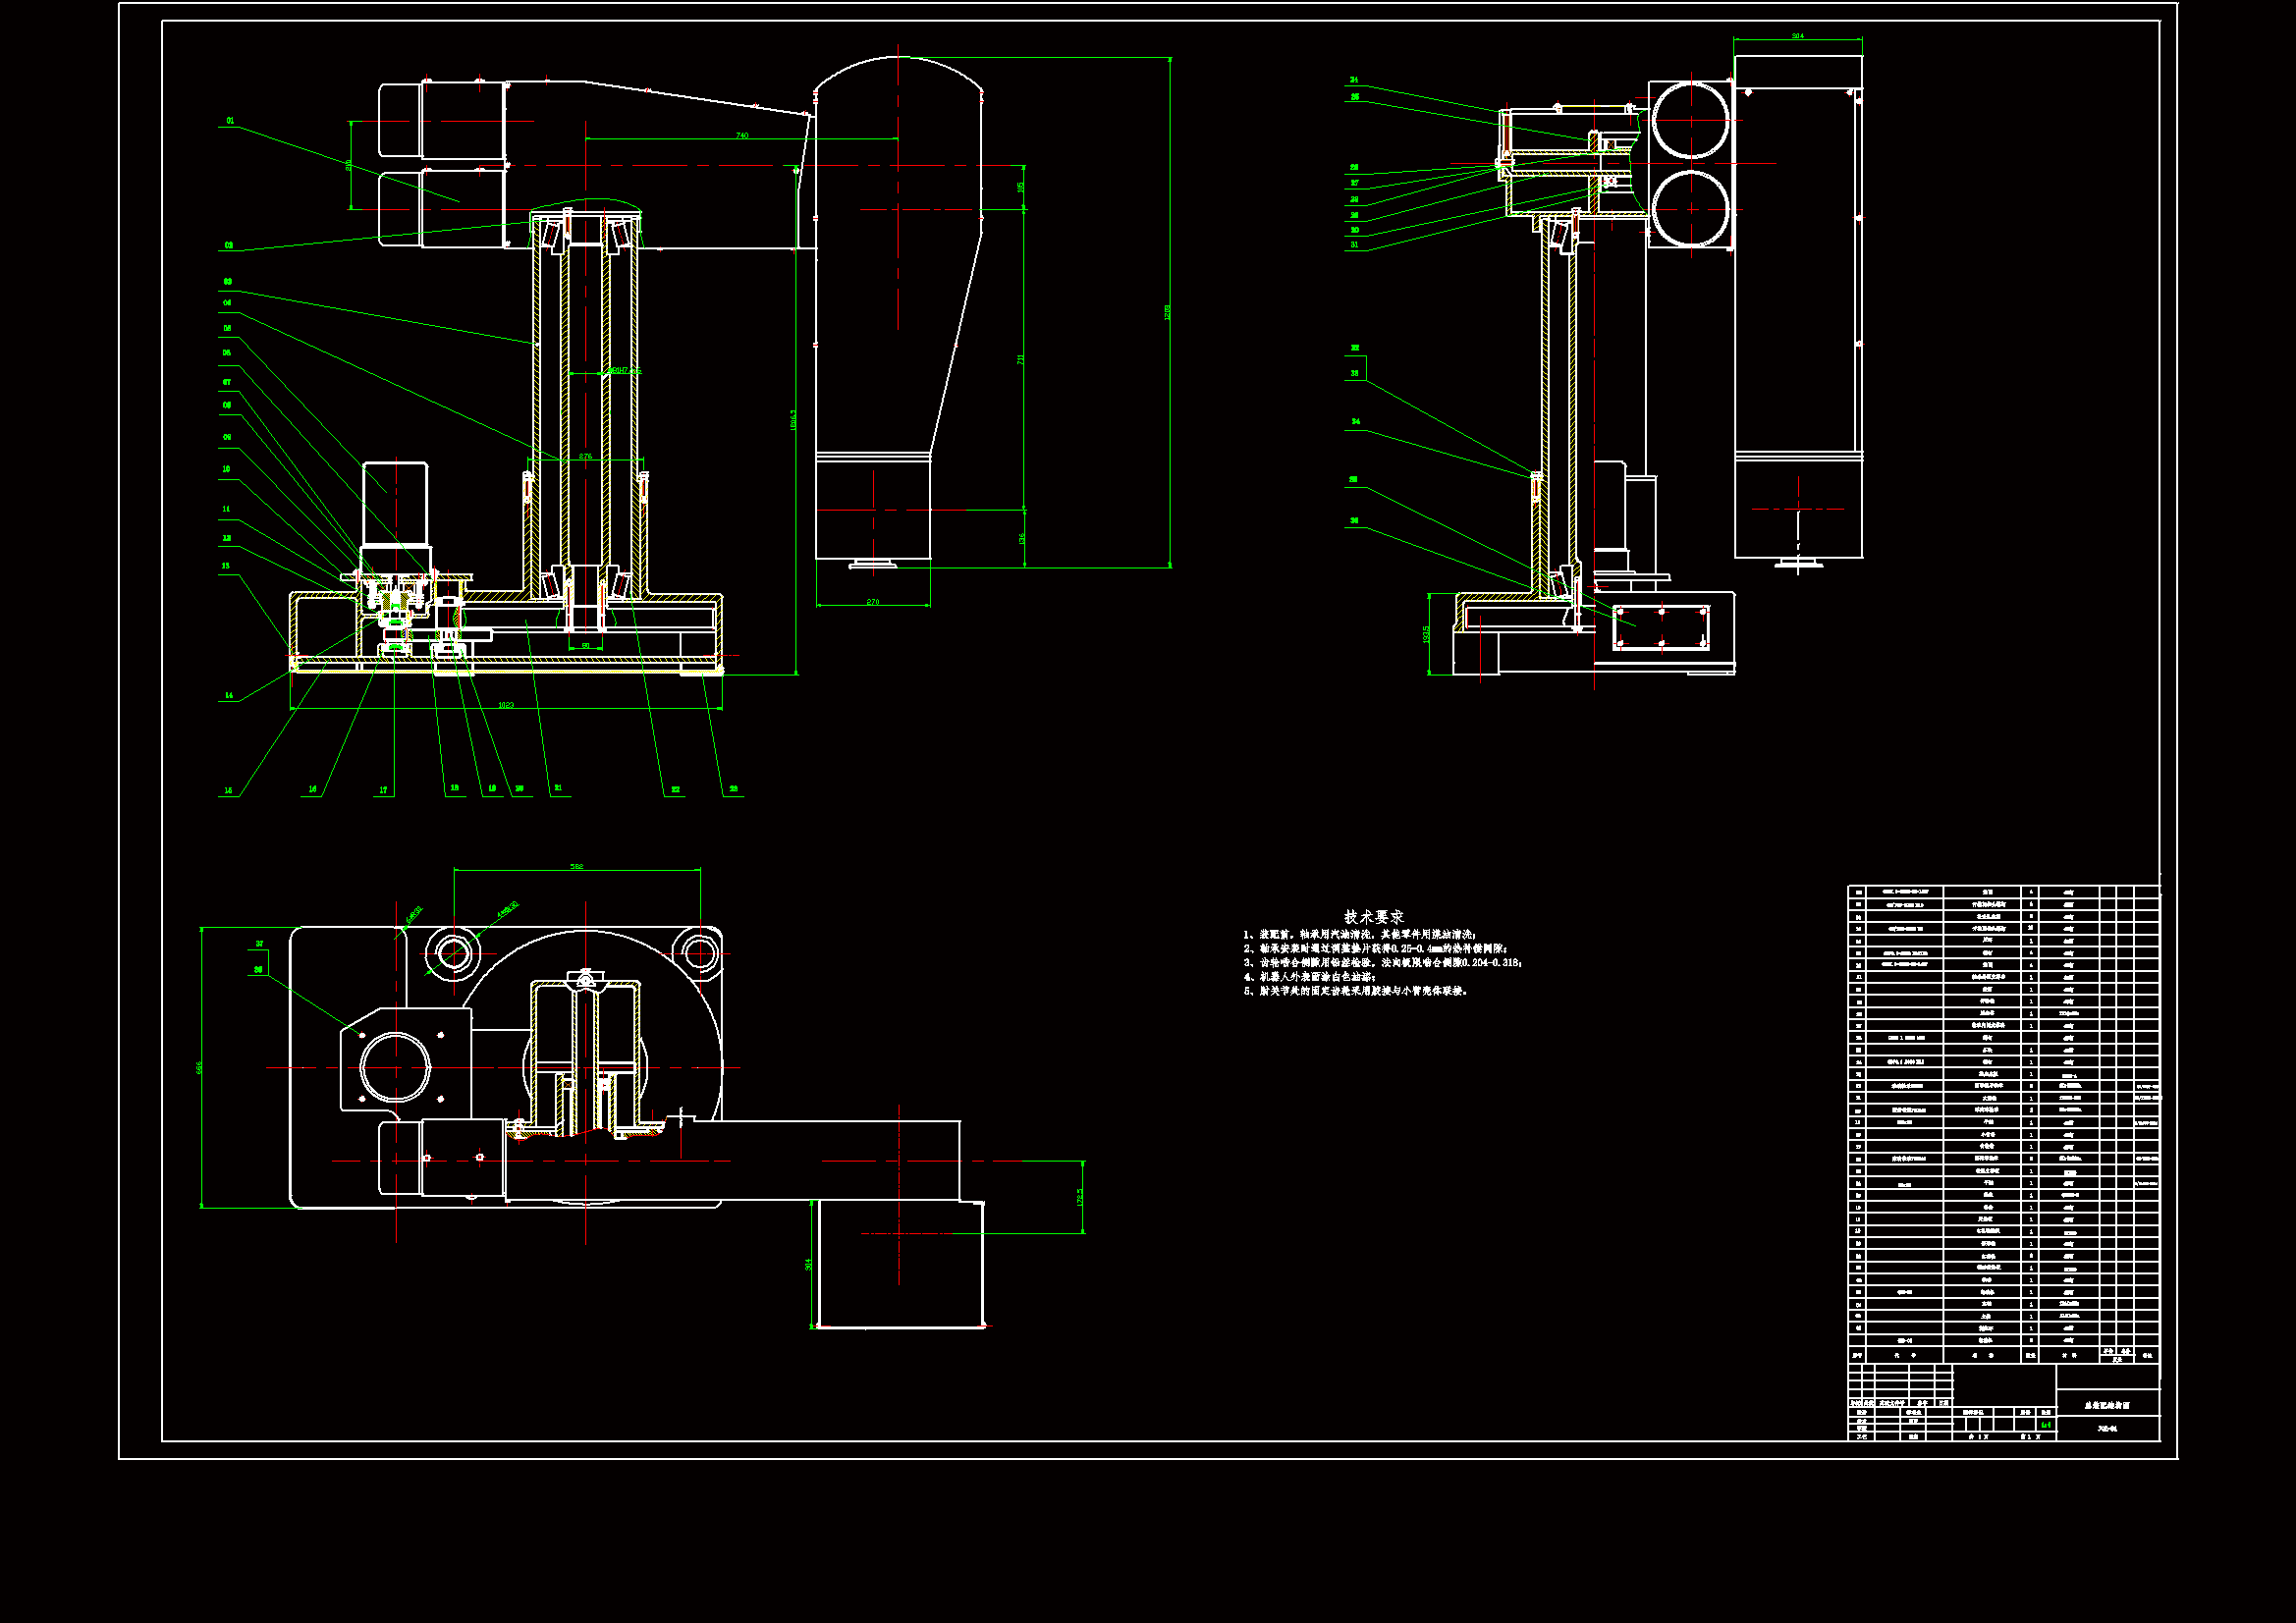
Task: Select the 270 dimension under the arm end
Action: point(872,601)
